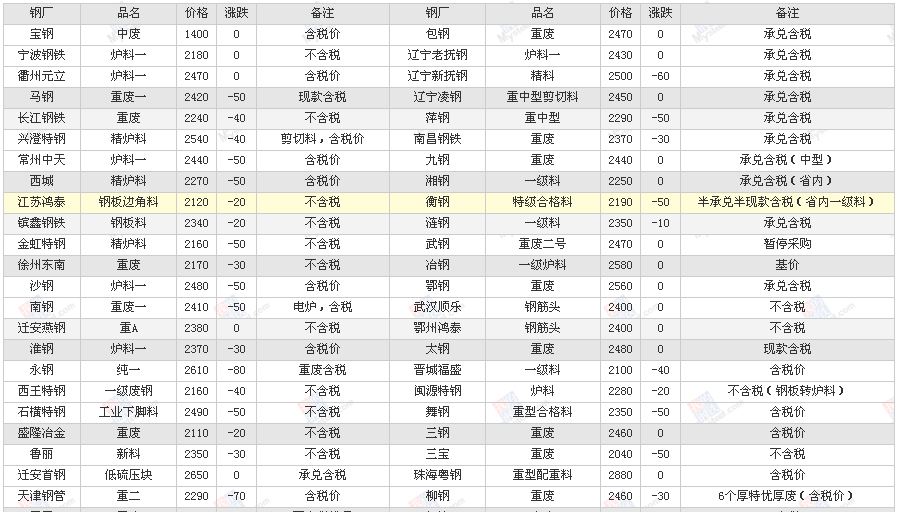Click the 宝钢 steel mill cell
This screenshot has width=898, height=512.
41,34
